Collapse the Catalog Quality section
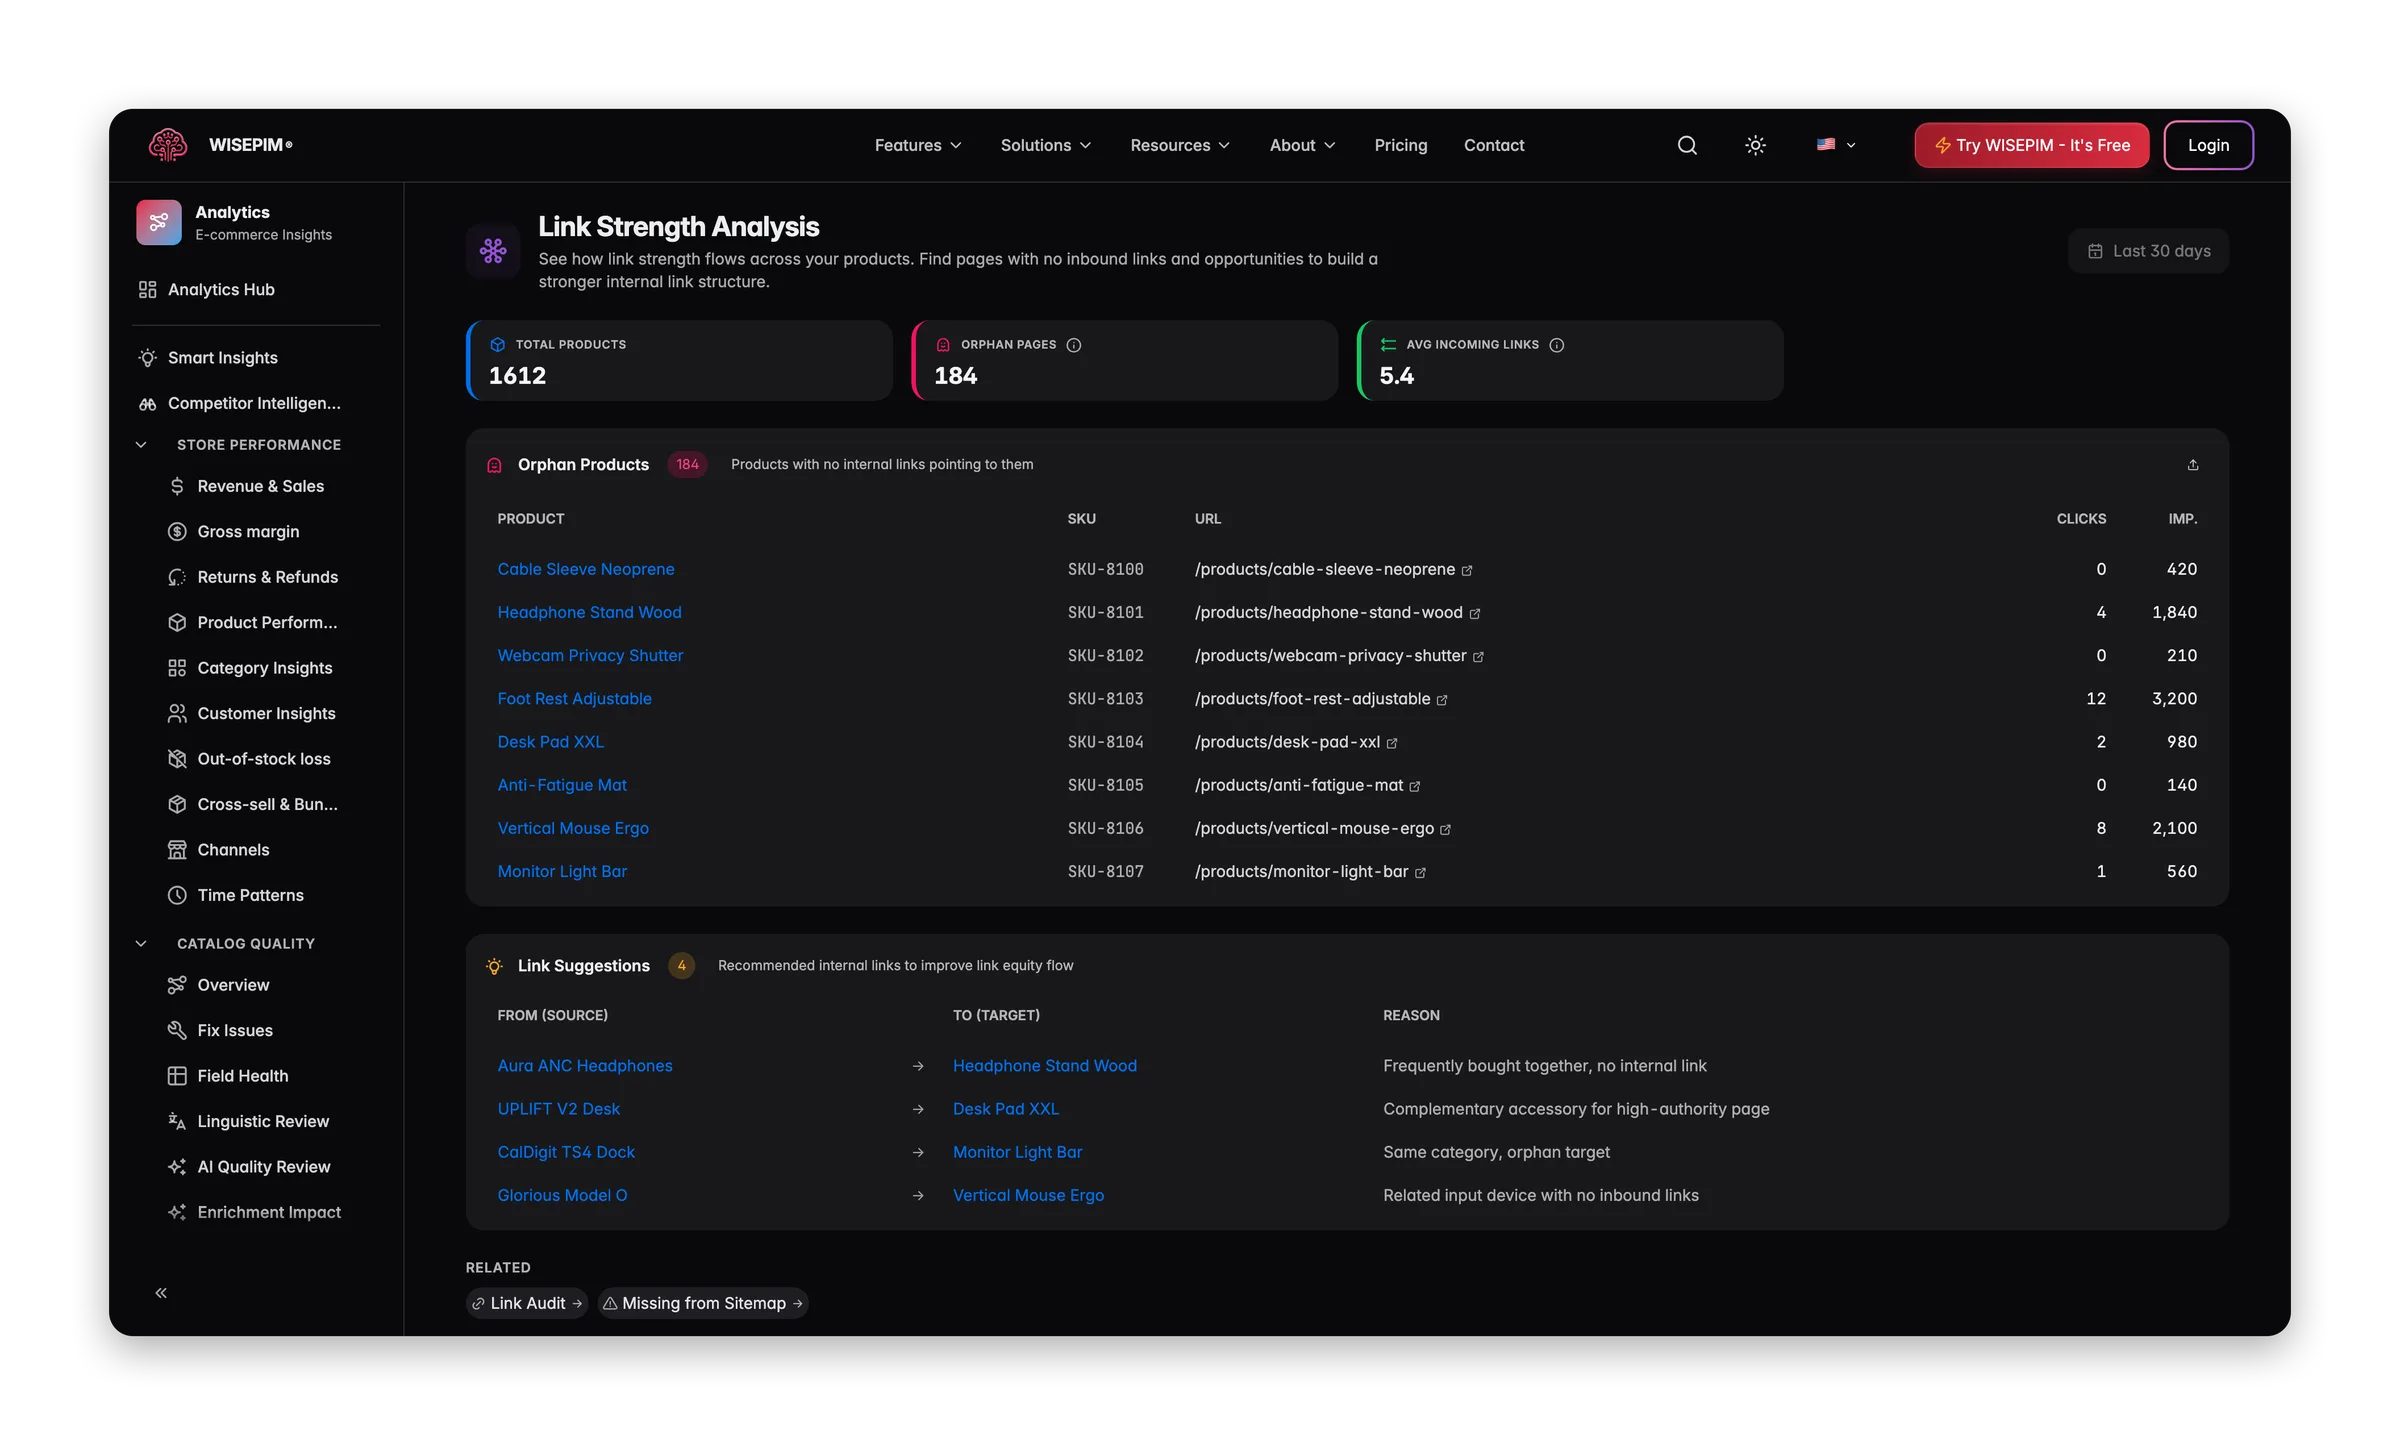Viewport: 2400px width, 1445px height. (141, 943)
